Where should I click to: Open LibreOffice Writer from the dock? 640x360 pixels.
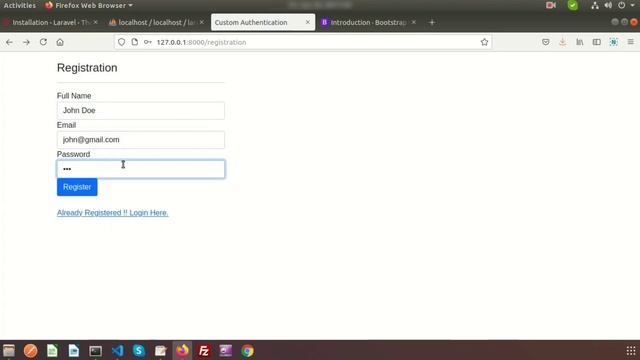point(74,351)
